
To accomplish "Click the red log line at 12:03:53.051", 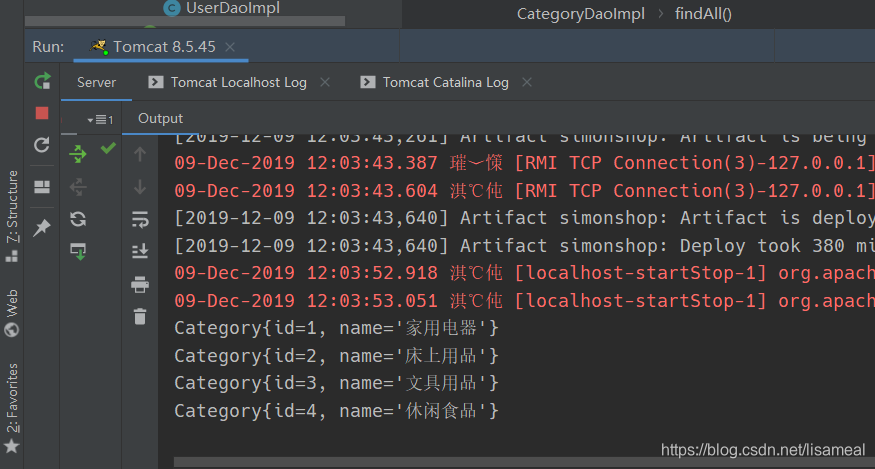I will [525, 301].
